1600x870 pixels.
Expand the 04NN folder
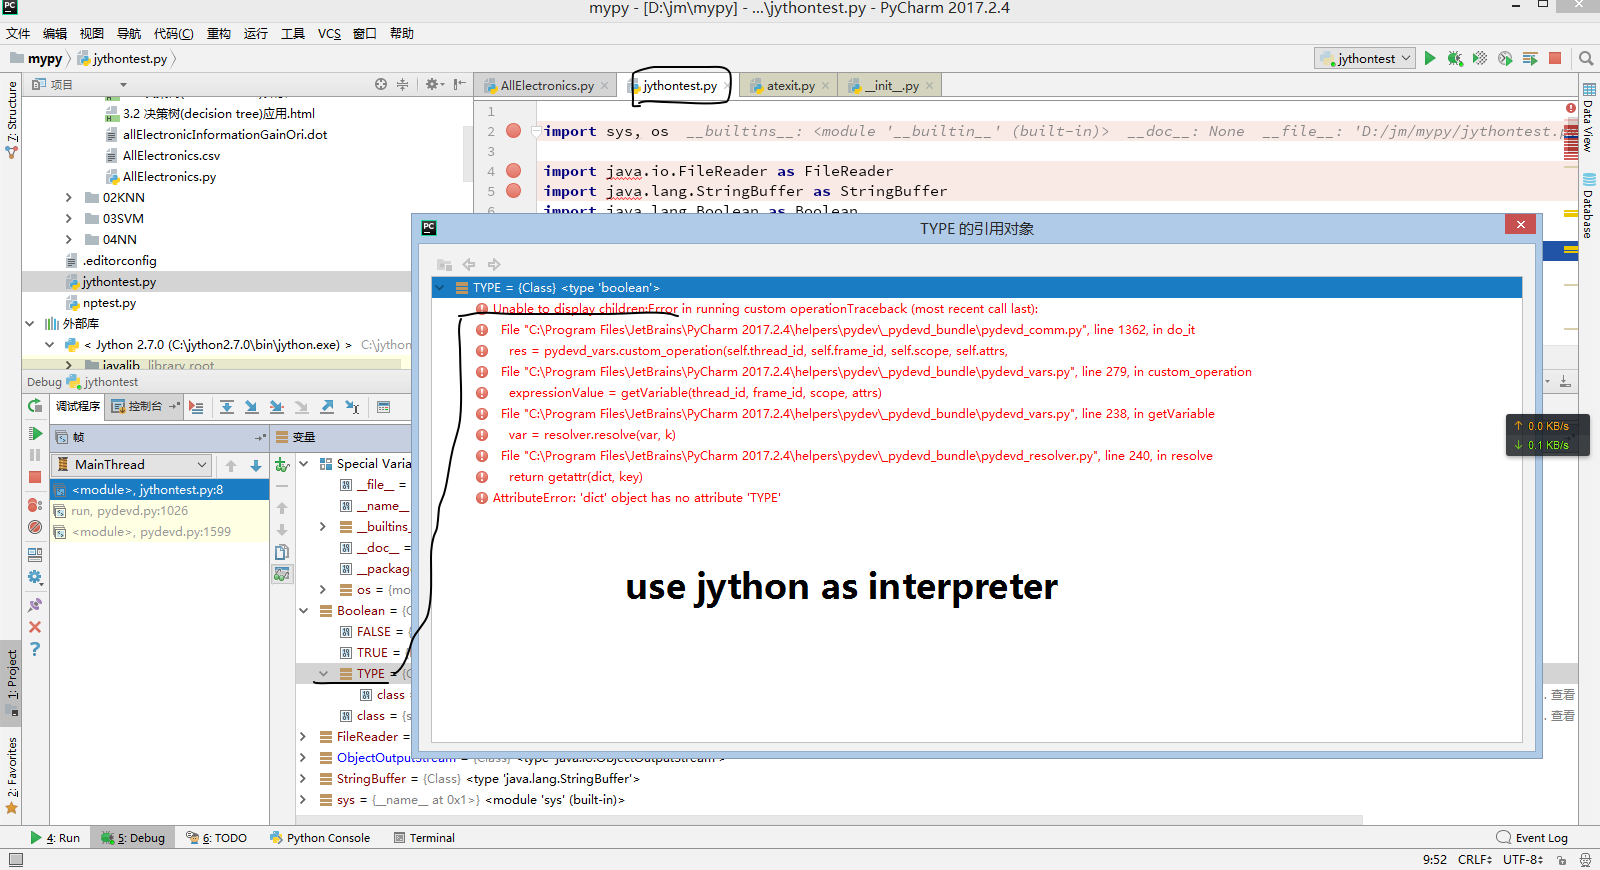(68, 240)
